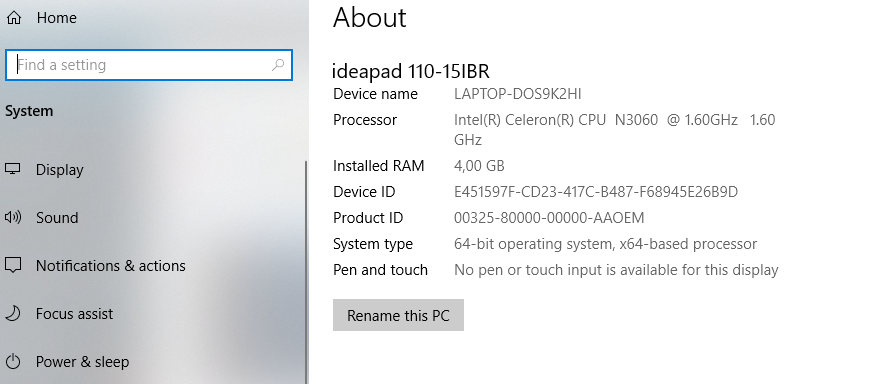
Task: Click the Display monitor icon
Action: [13, 169]
